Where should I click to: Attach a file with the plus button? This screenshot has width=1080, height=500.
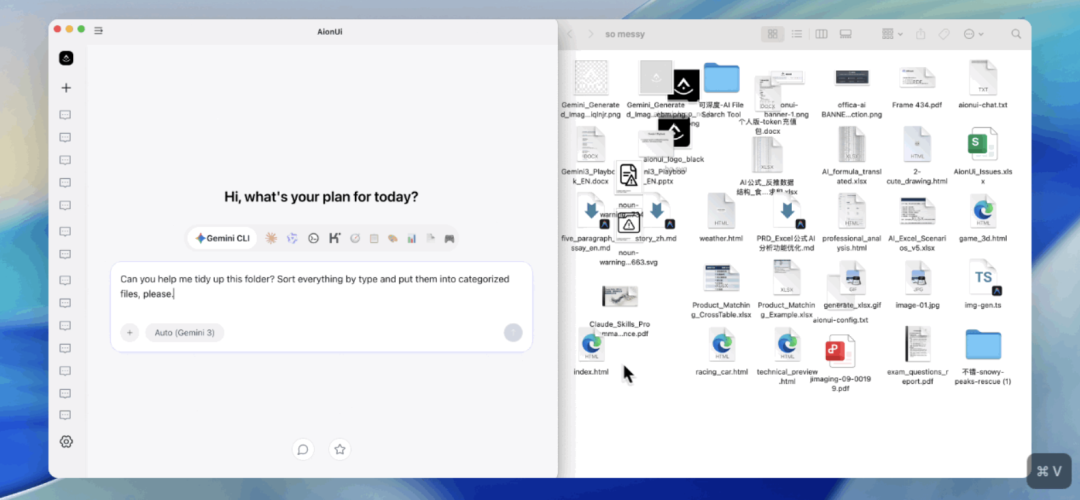(x=129, y=333)
